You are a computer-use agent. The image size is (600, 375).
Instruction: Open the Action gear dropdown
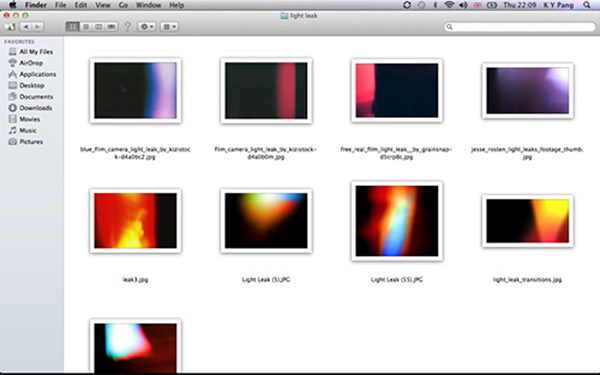coord(147,27)
